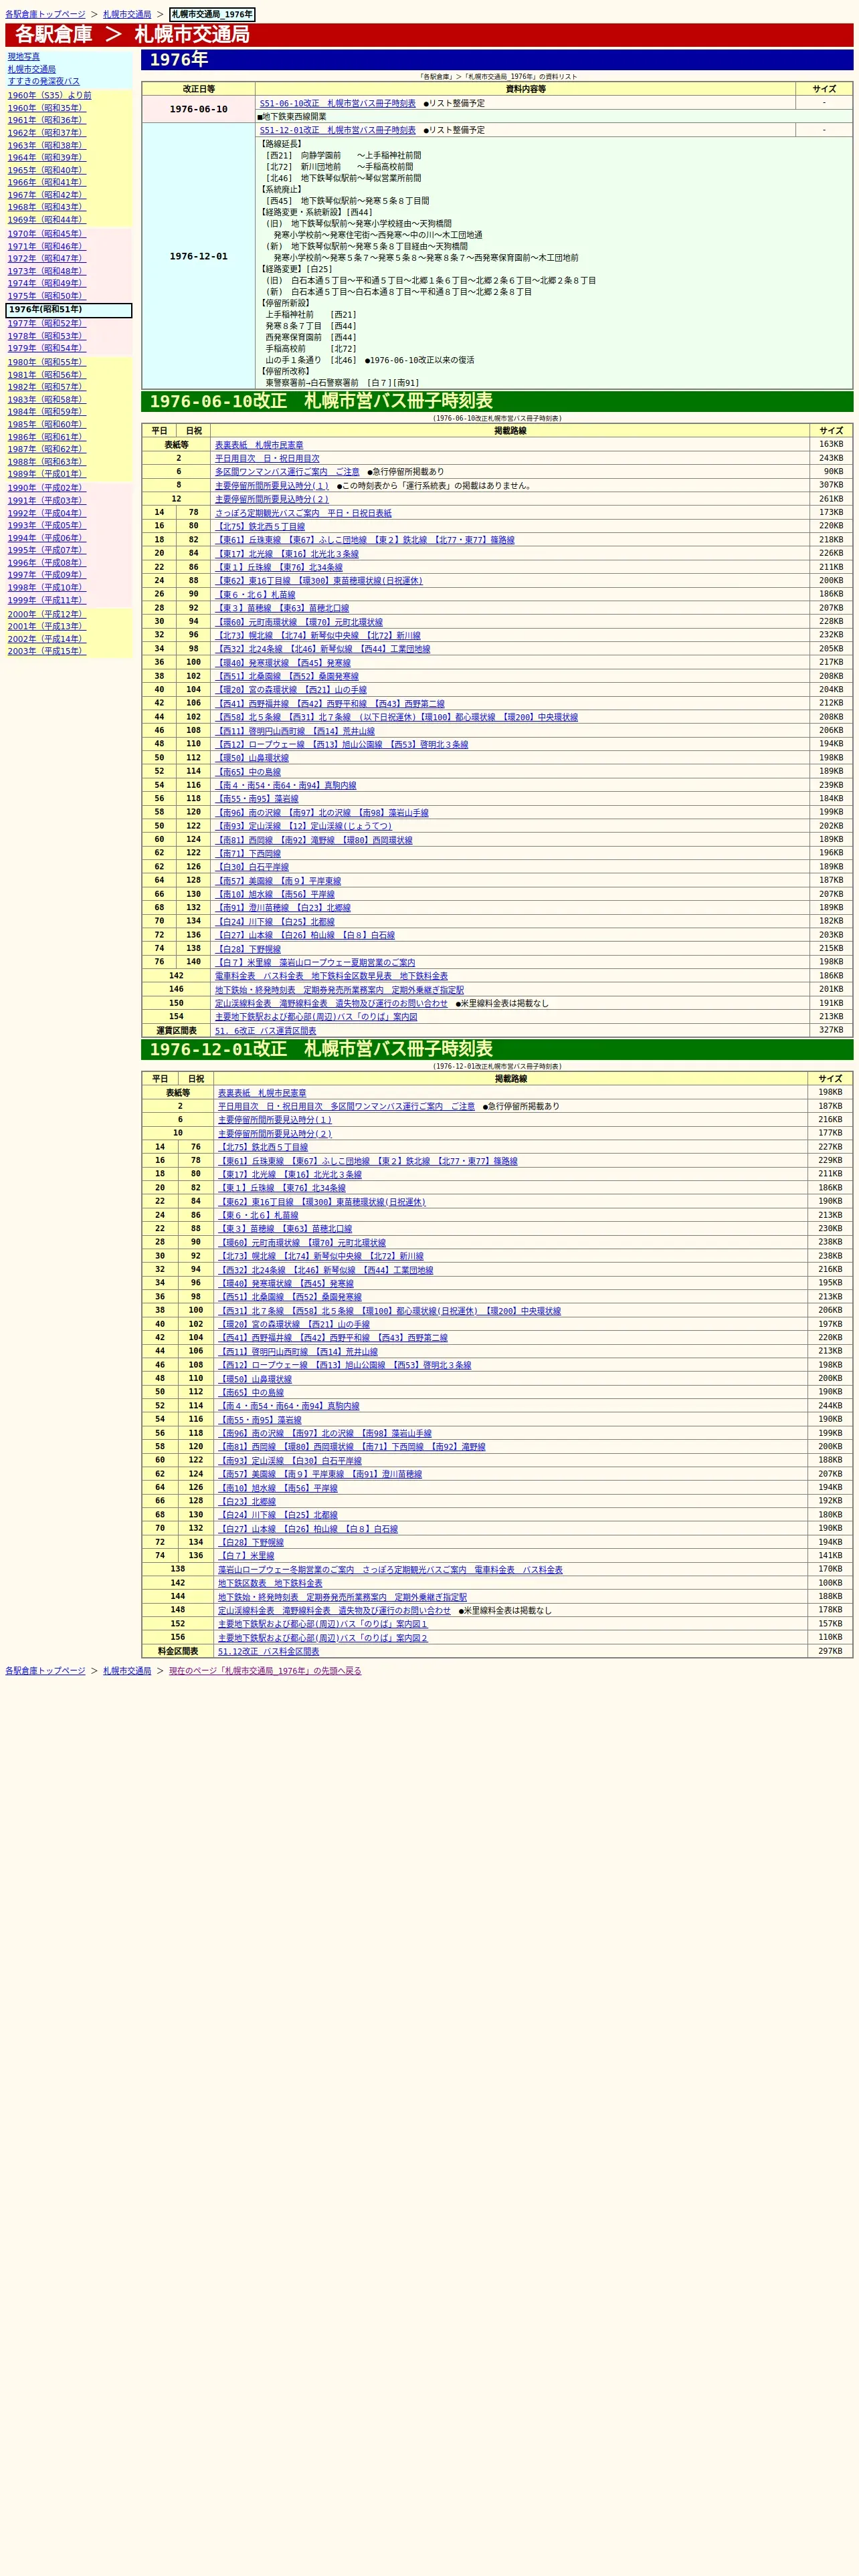Open 1985年（昭和60年）from the year list

tap(47, 425)
